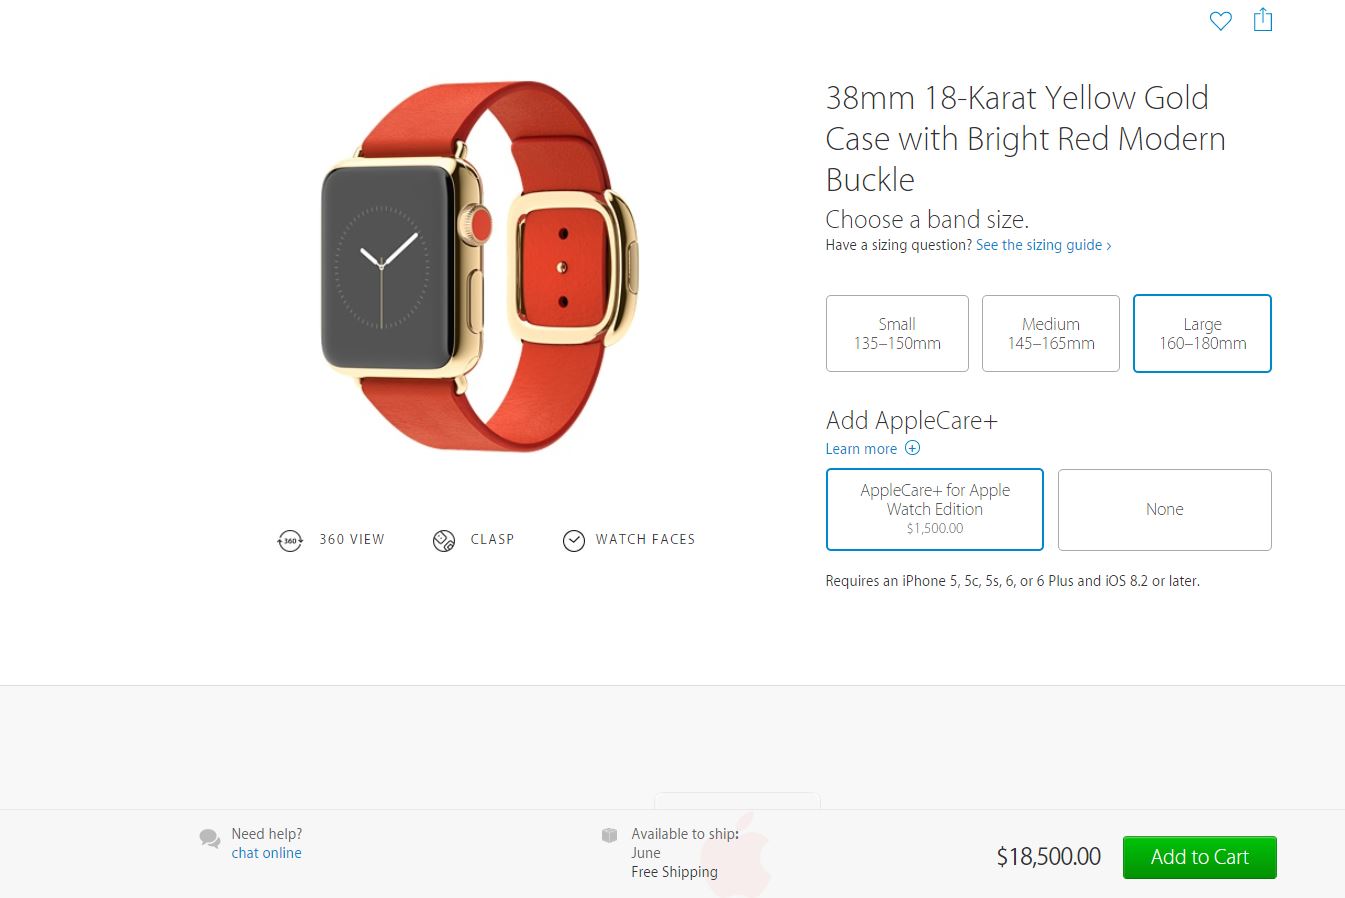Screen dimensions: 1345x898
Task: Select Large 160–180mm band size
Action: coord(1202,333)
